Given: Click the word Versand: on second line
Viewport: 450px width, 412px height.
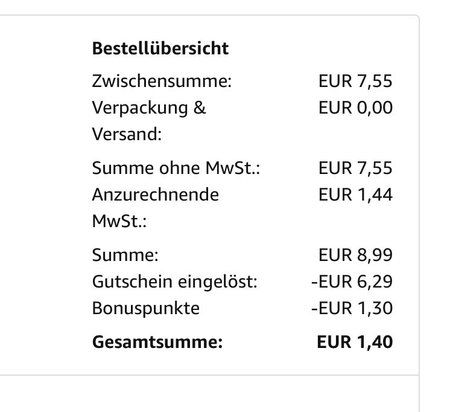Looking at the screenshot, I should (127, 135).
